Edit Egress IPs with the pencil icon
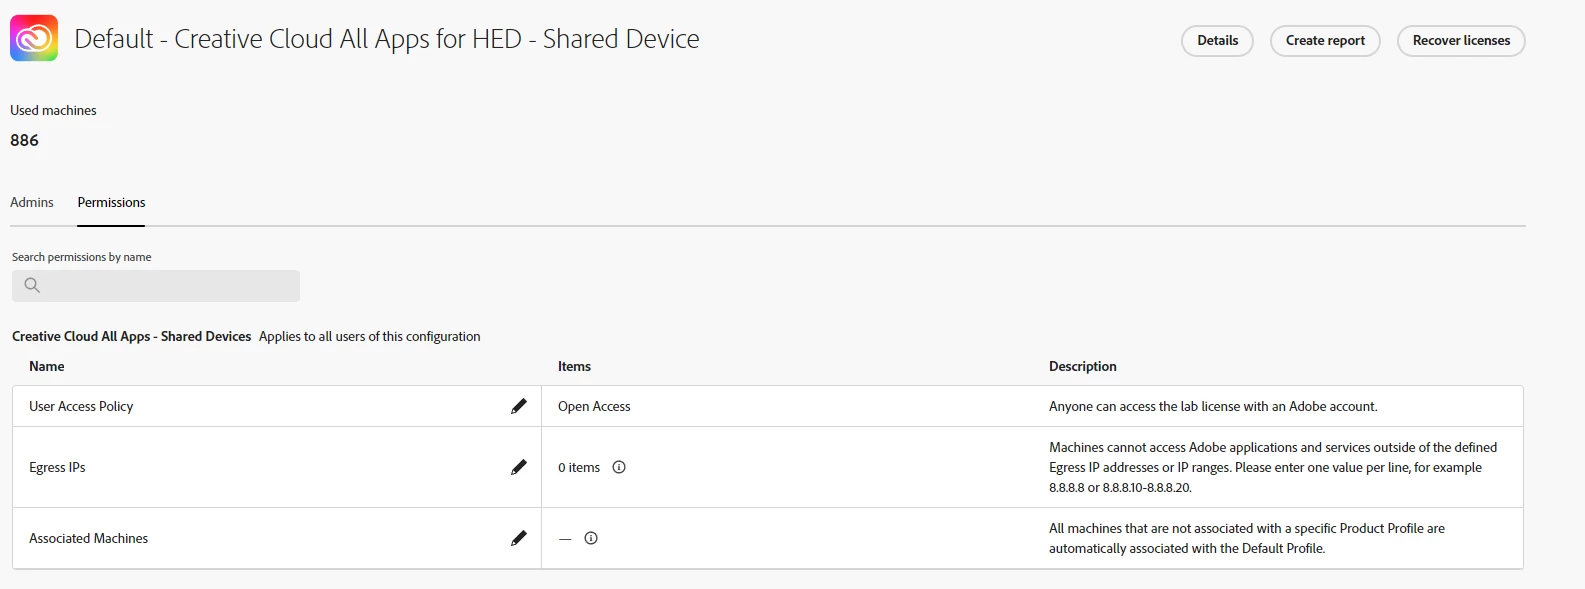The width and height of the screenshot is (1585, 589). (x=518, y=467)
